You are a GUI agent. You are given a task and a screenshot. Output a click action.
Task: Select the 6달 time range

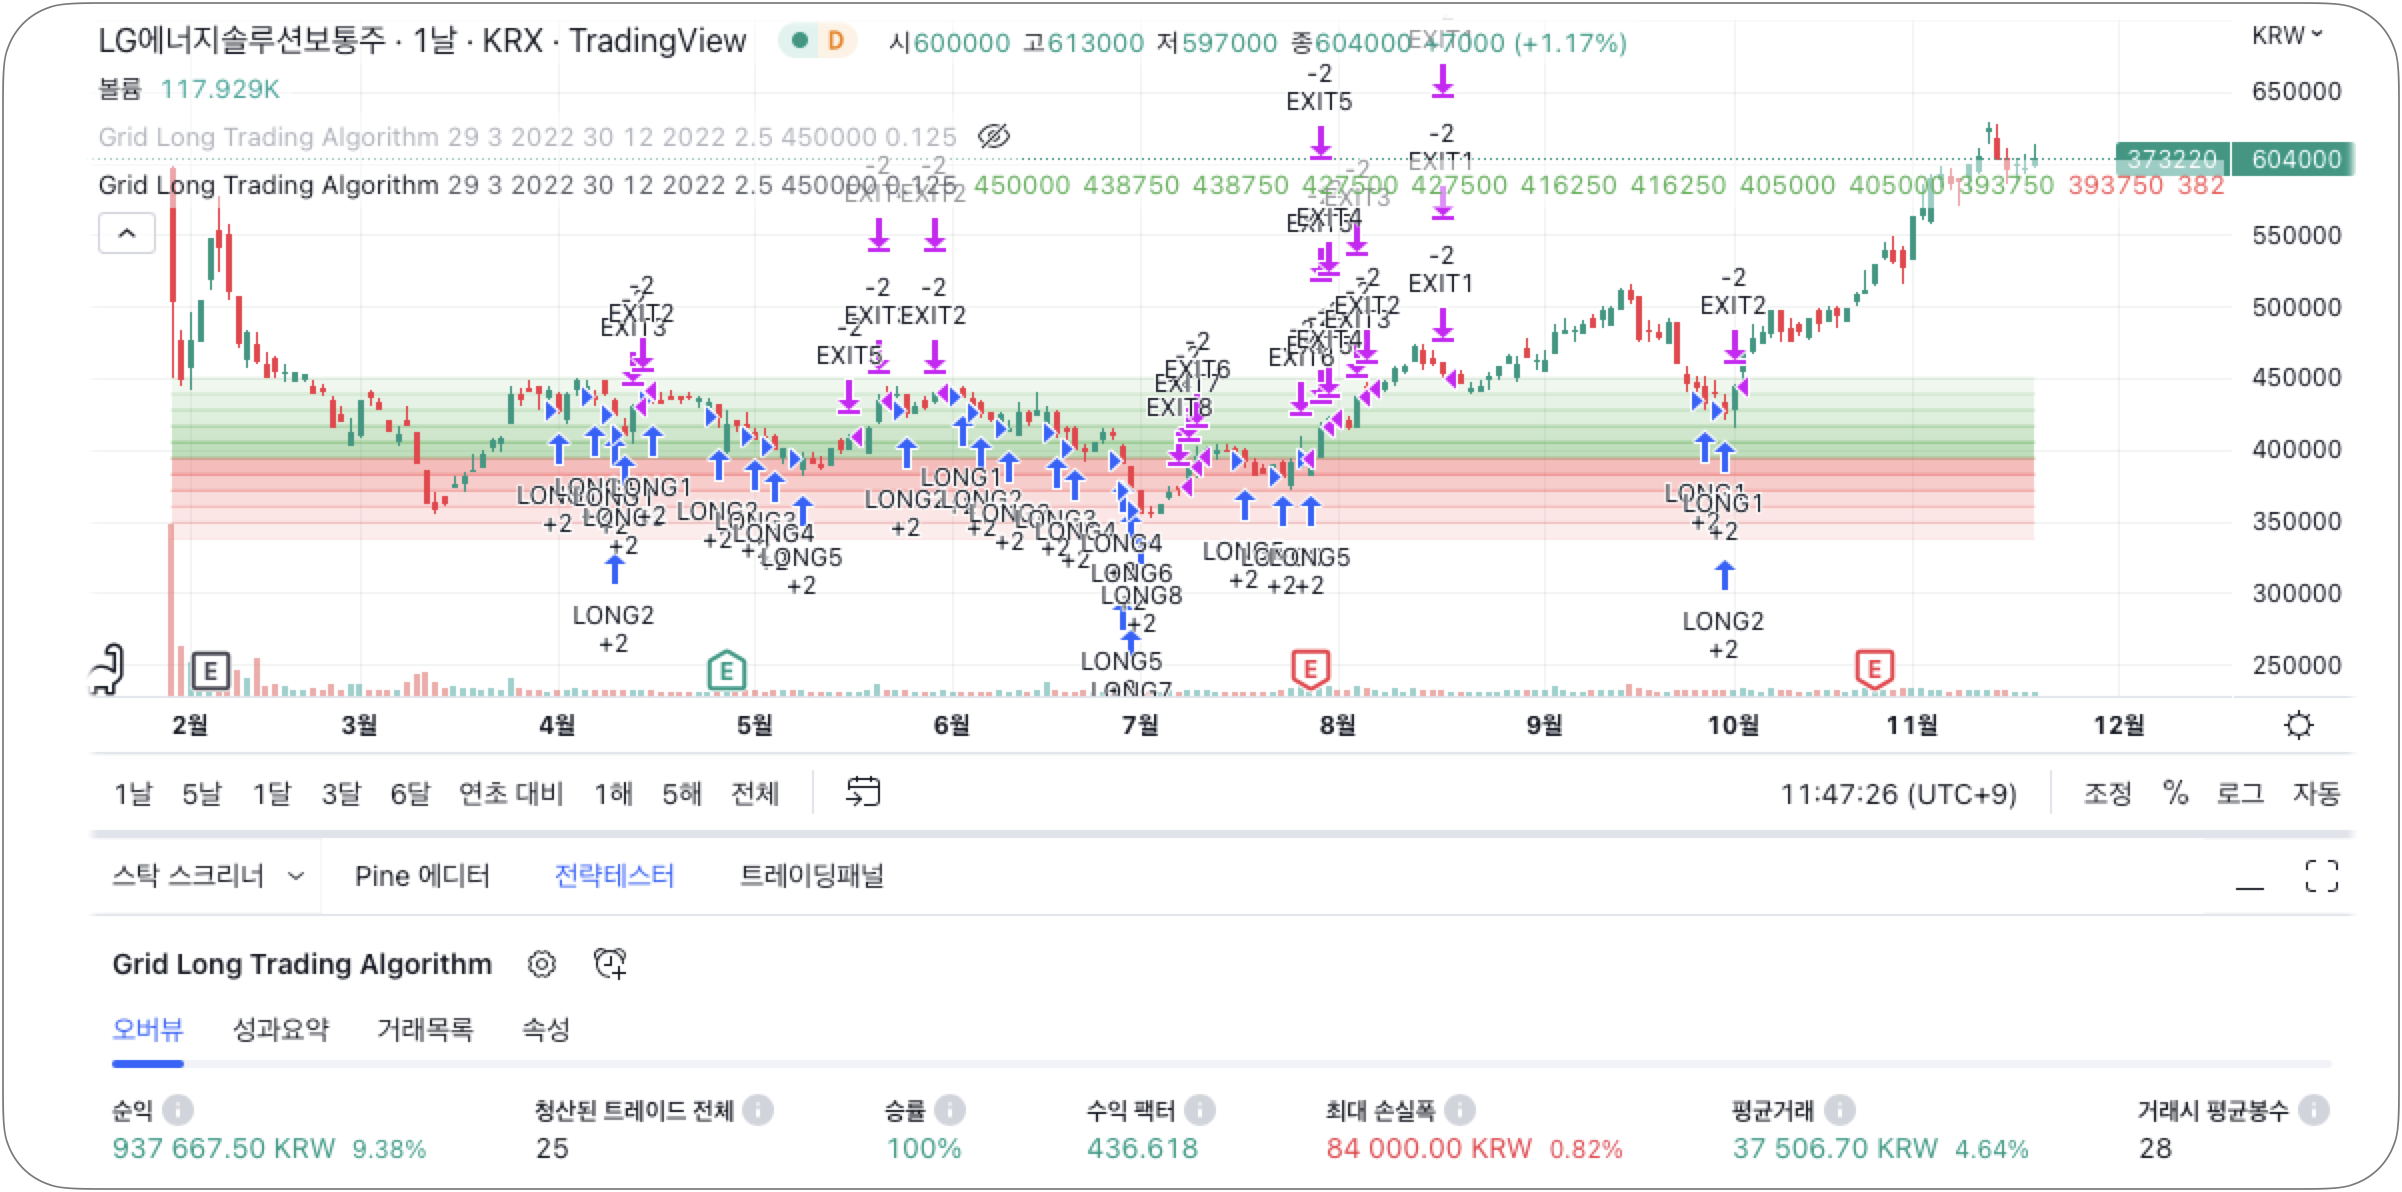pos(410,794)
